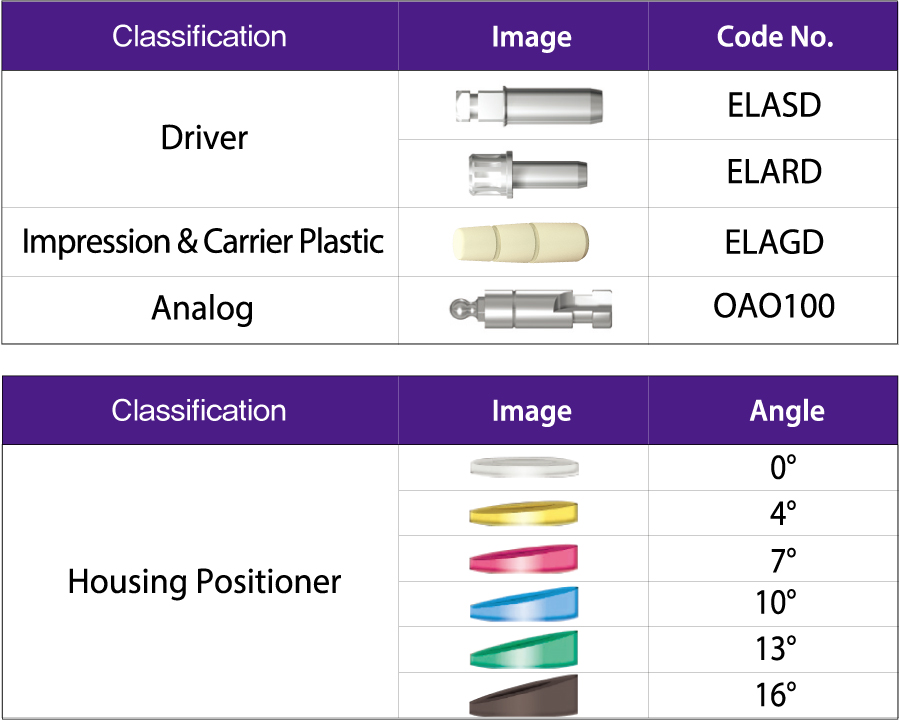This screenshot has height=724, width=900.
Task: Click the ELAGD code text
Action: tap(774, 242)
